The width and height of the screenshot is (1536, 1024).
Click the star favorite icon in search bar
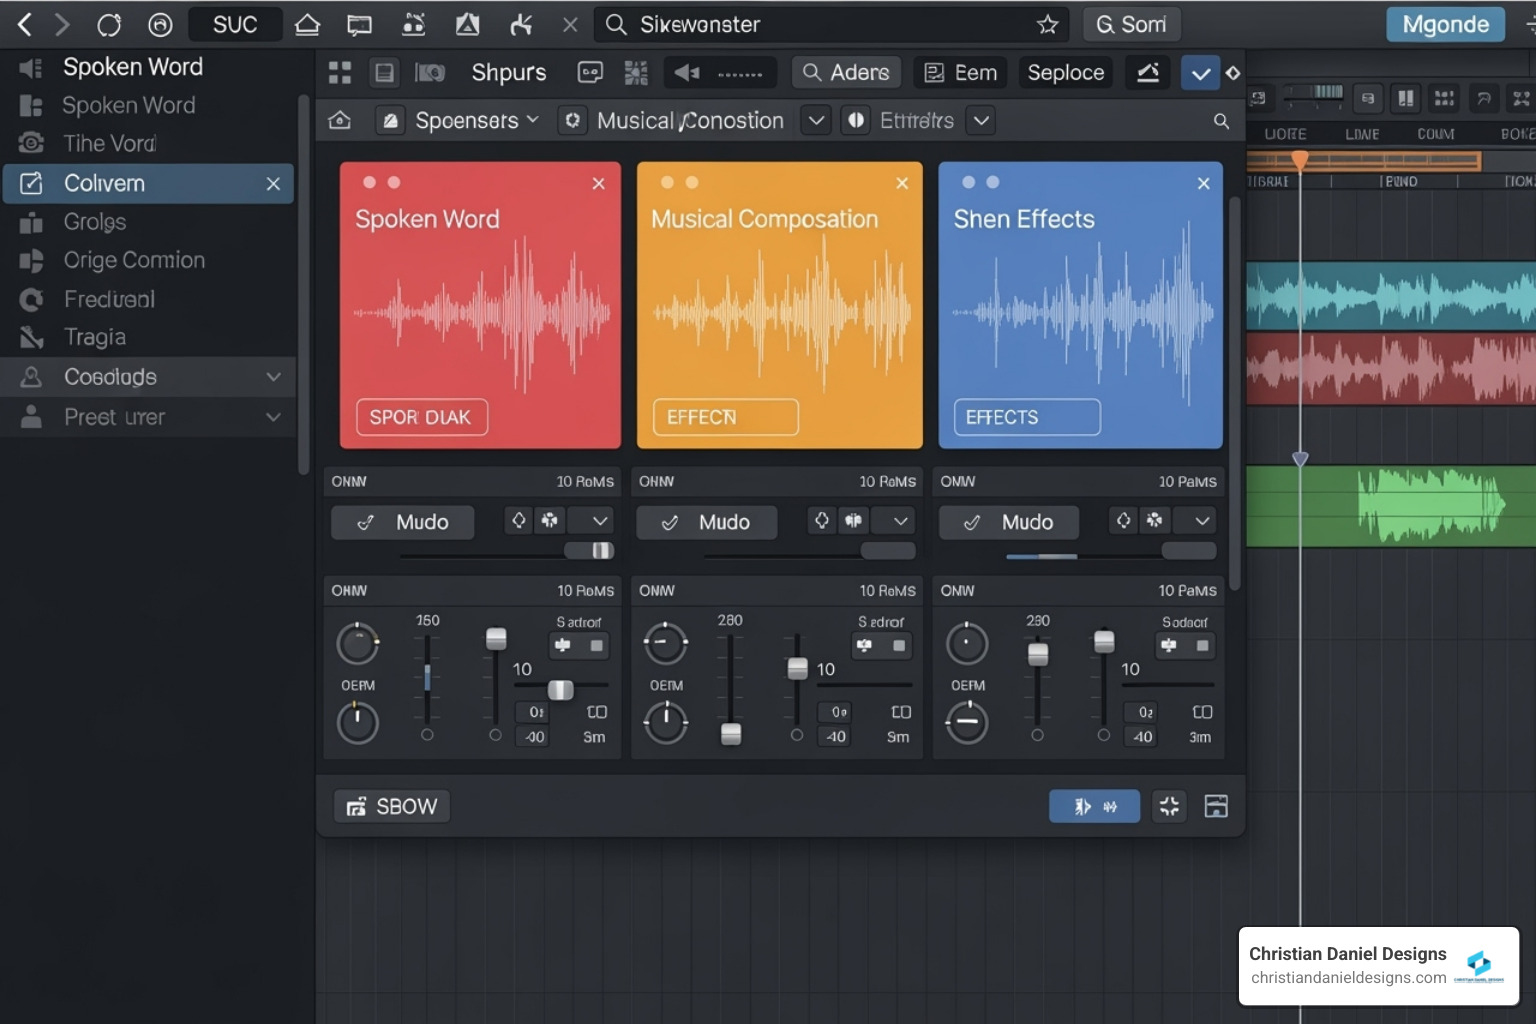pyautogui.click(x=1047, y=24)
